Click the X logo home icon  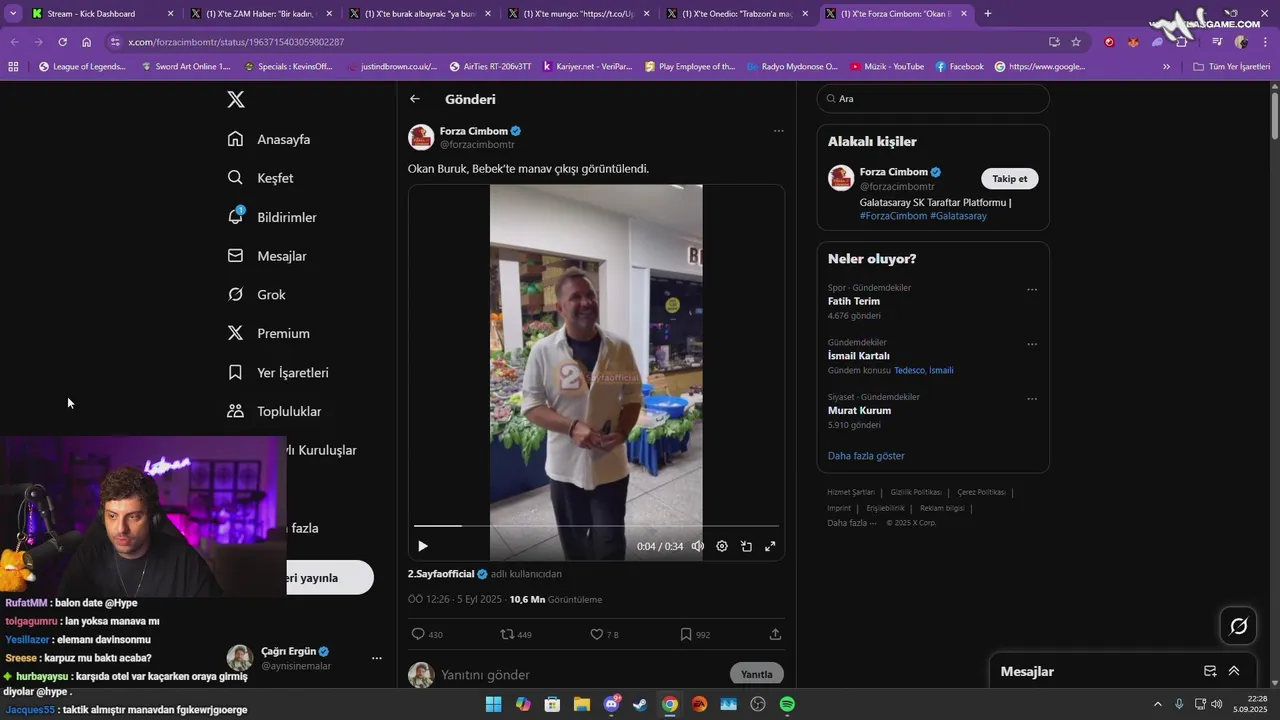[236, 99]
